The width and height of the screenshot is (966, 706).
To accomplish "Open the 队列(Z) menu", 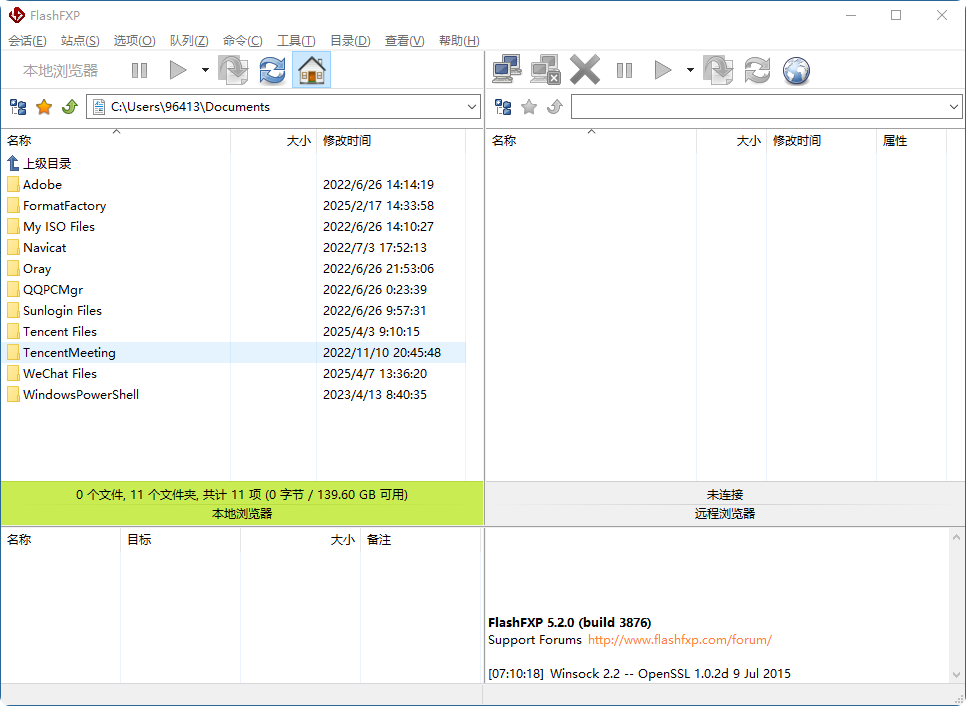I will (x=189, y=41).
